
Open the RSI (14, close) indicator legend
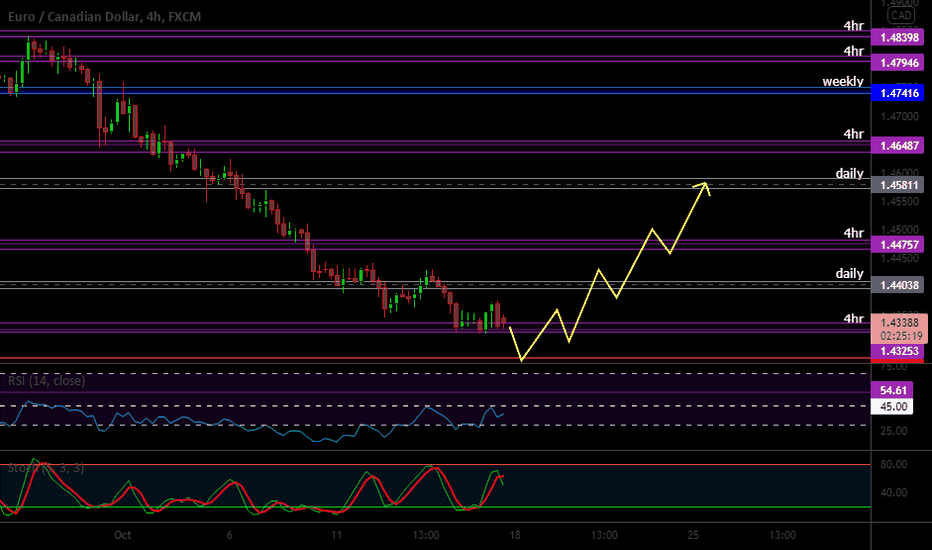tap(46, 381)
